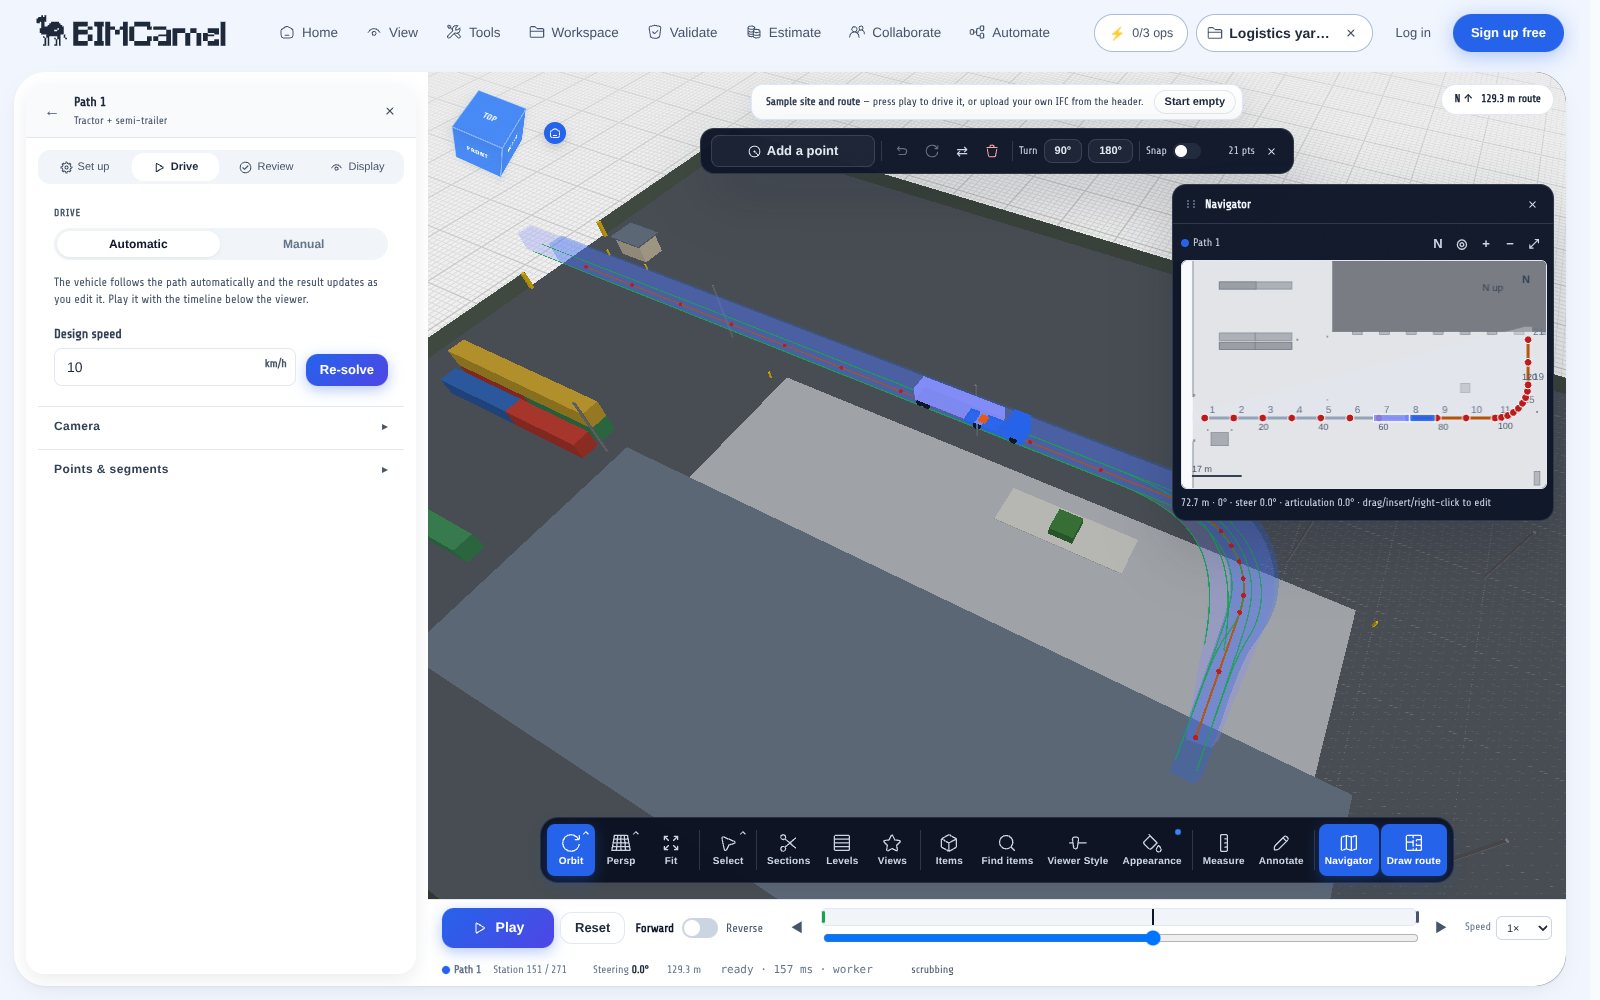Open the Items tool
Viewport: 1600px width, 1000px height.
tap(949, 850)
